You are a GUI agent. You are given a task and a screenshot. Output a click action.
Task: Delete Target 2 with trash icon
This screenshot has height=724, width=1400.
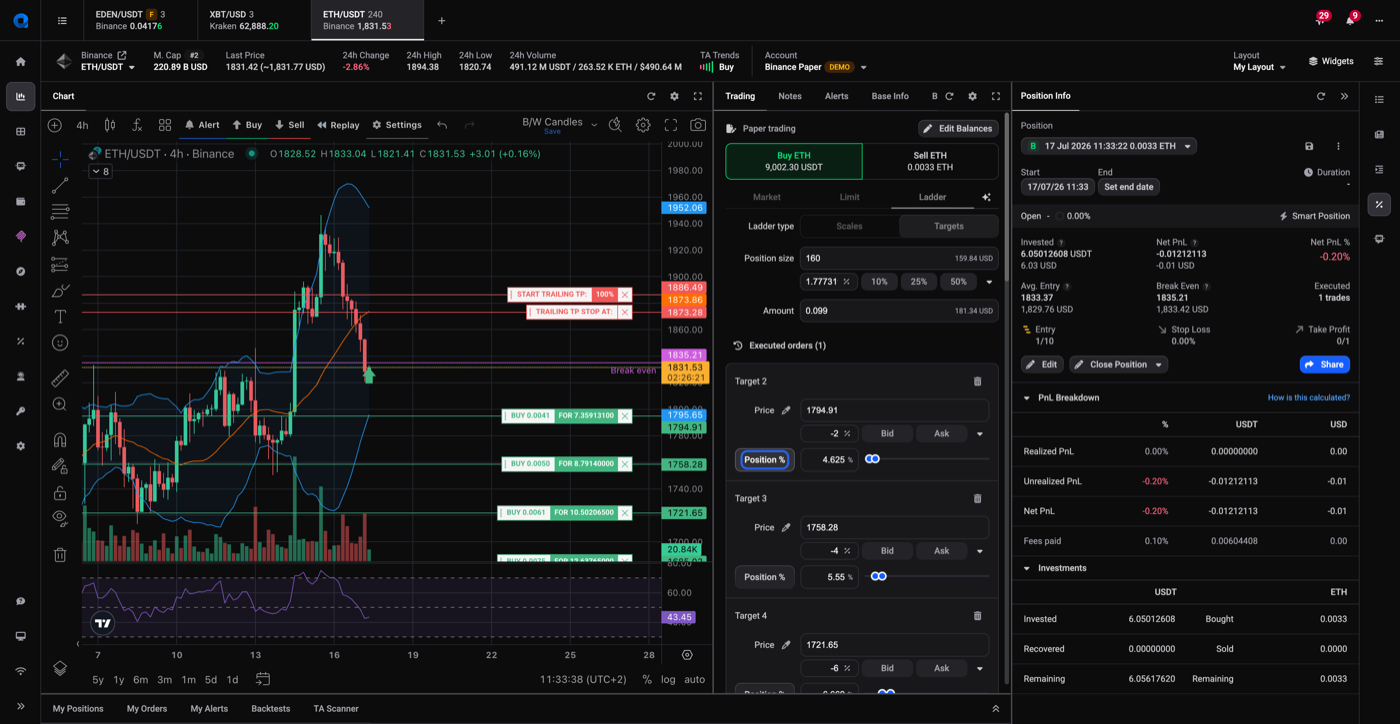[978, 381]
